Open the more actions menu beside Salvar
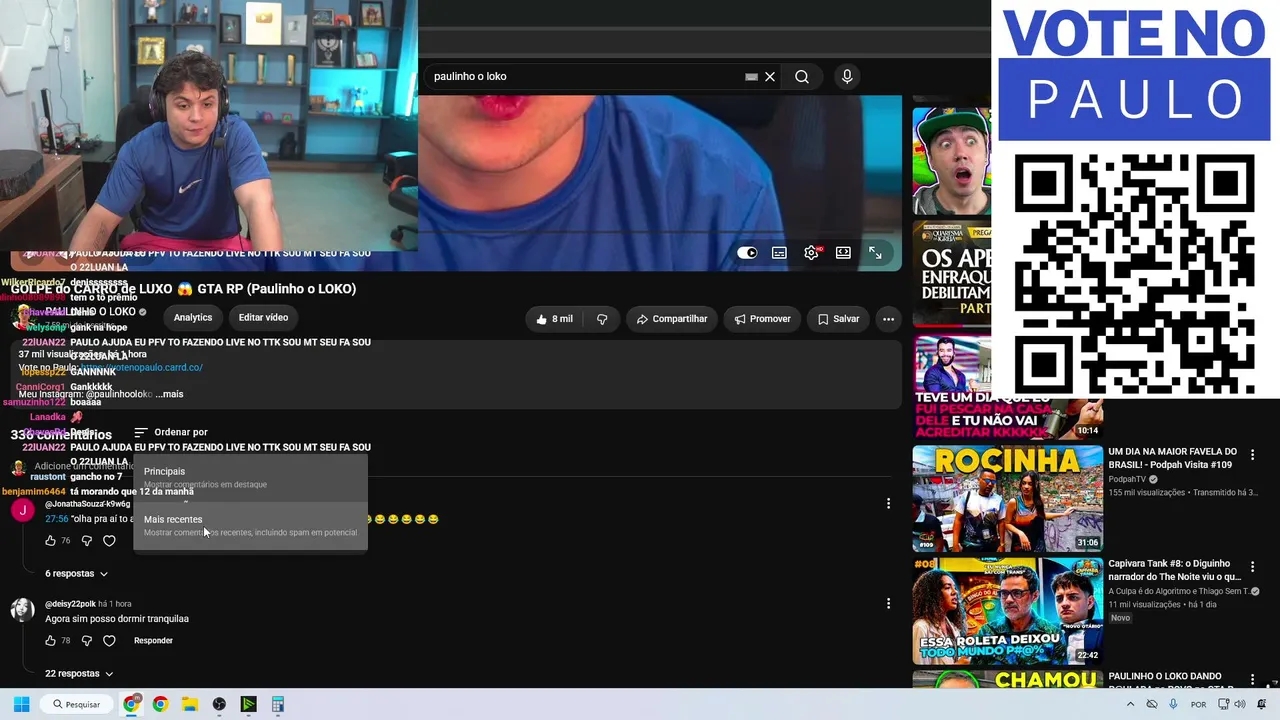The width and height of the screenshot is (1280, 720). [888, 319]
